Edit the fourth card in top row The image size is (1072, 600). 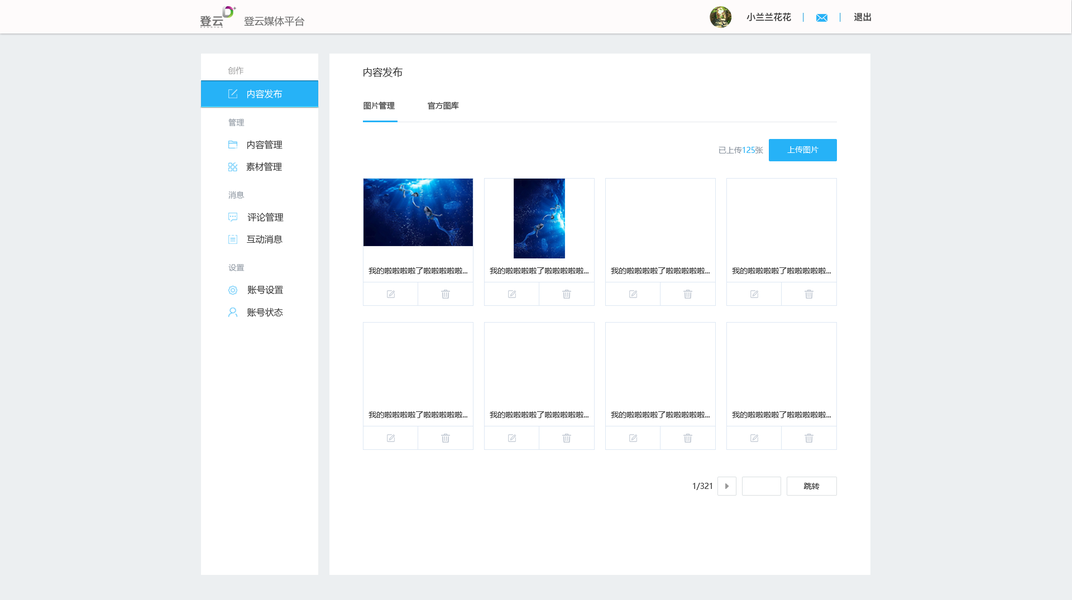pos(754,294)
